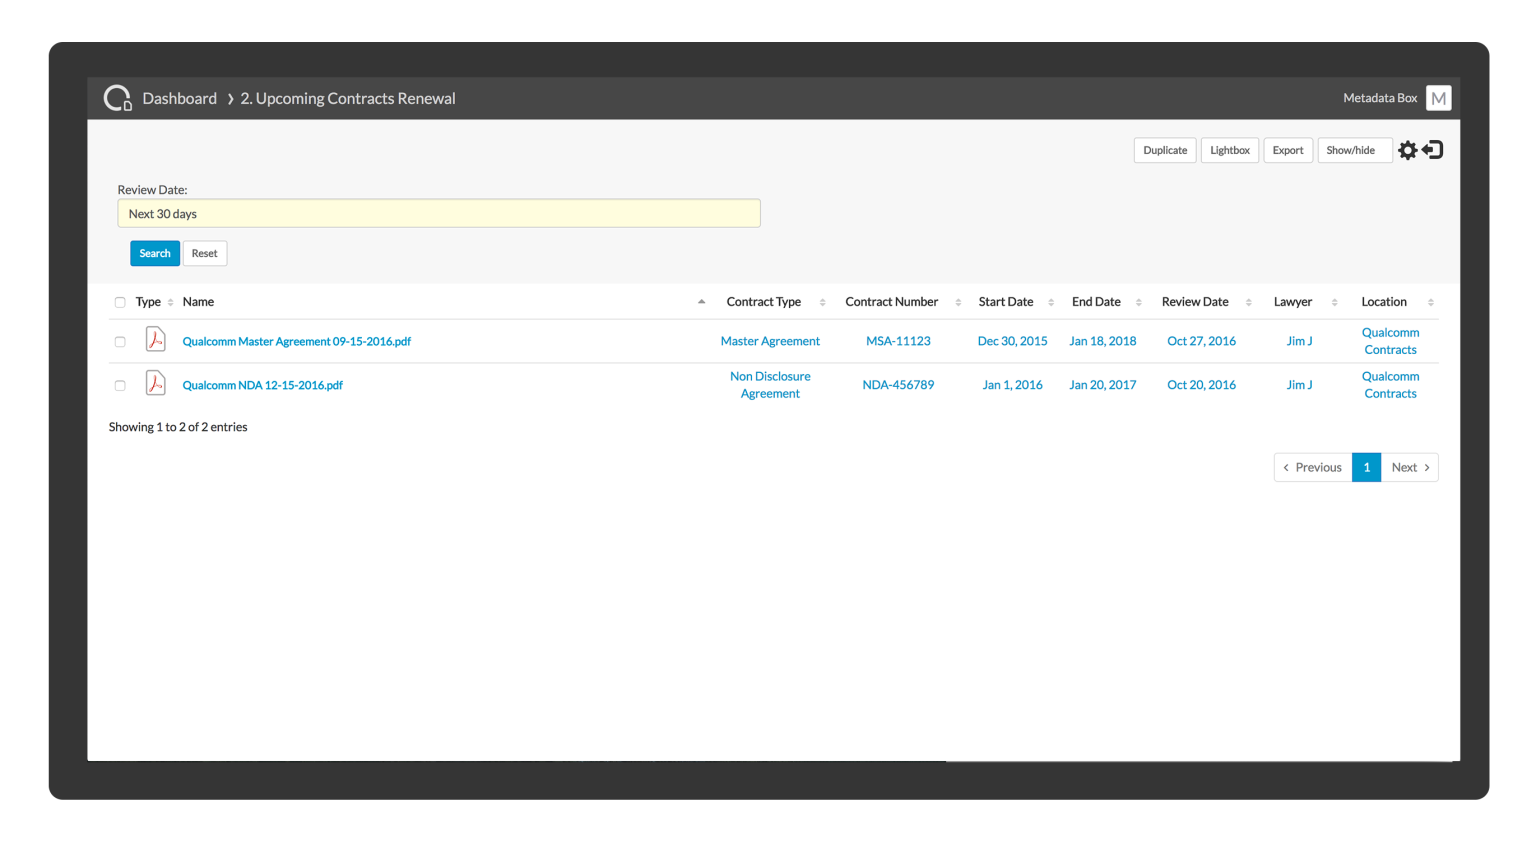The height and width of the screenshot is (844, 1536).
Task: Click the PDF icon for Qualcomm NDA
Action: [156, 384]
